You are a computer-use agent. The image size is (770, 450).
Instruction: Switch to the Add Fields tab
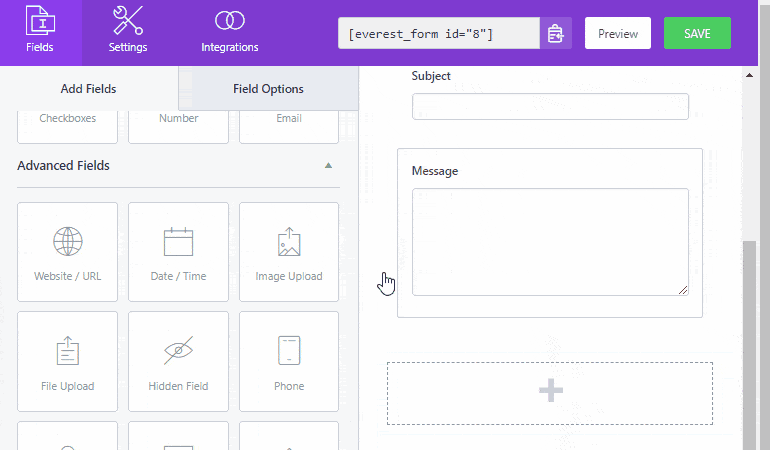(x=88, y=88)
